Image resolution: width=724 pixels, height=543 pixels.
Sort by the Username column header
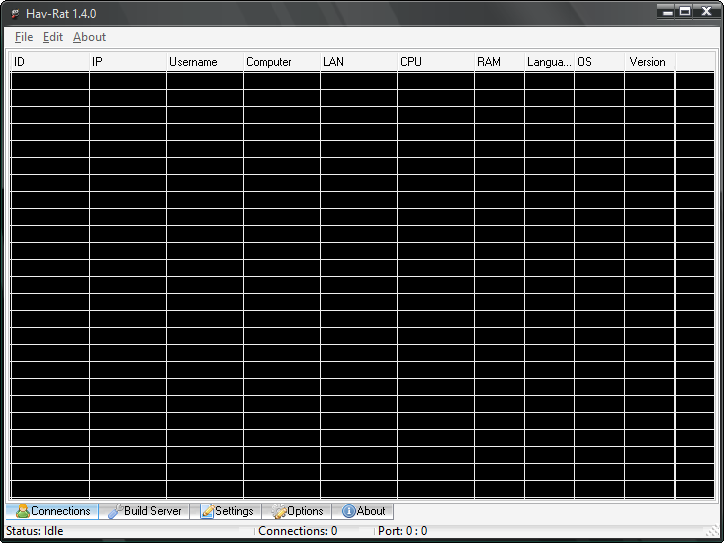[x=204, y=62]
